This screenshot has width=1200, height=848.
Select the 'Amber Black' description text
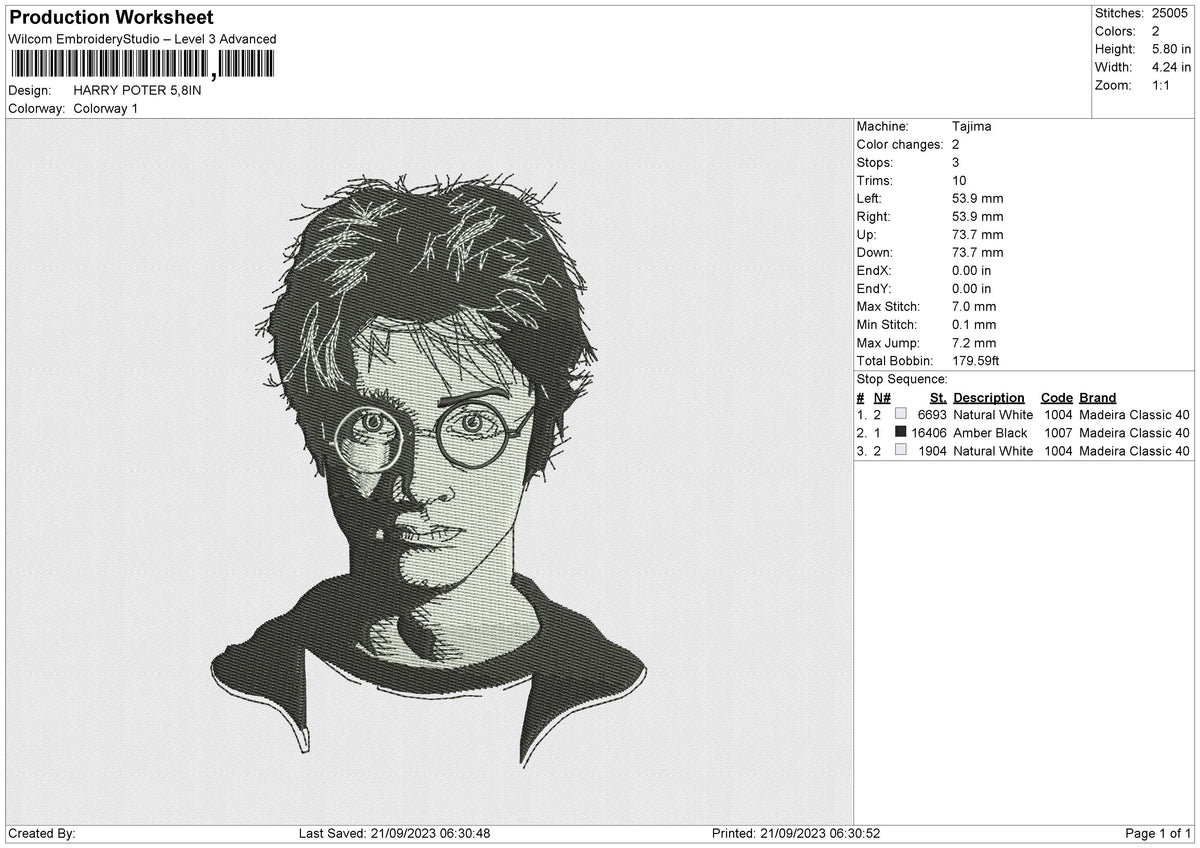[x=990, y=433]
